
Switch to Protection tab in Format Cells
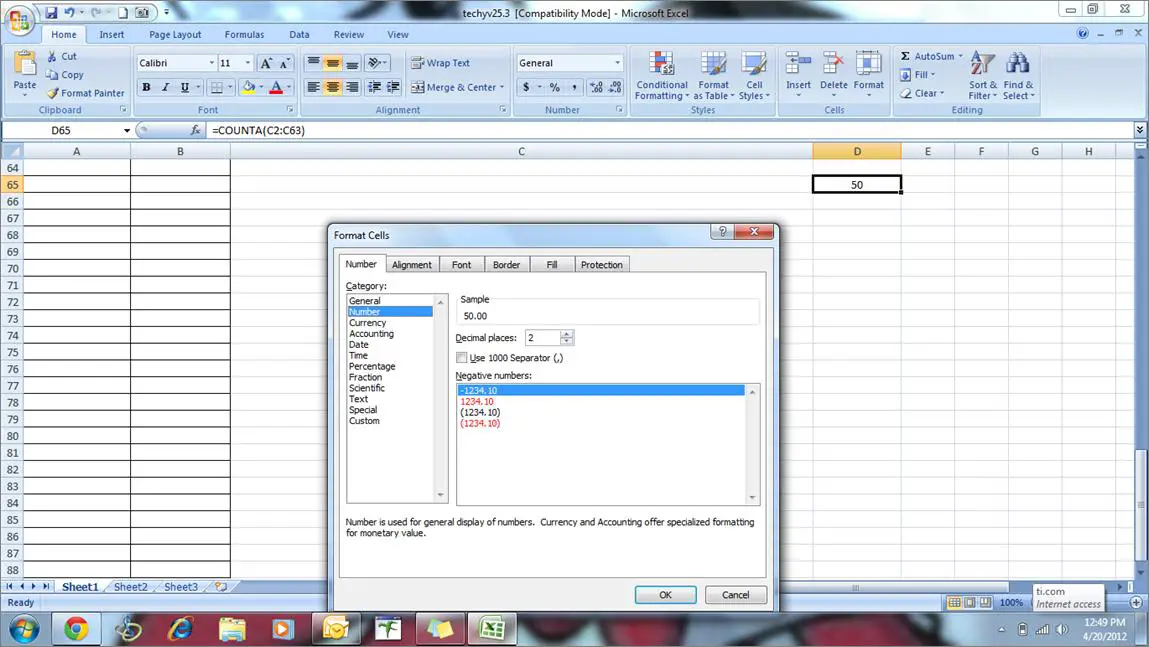[602, 265]
